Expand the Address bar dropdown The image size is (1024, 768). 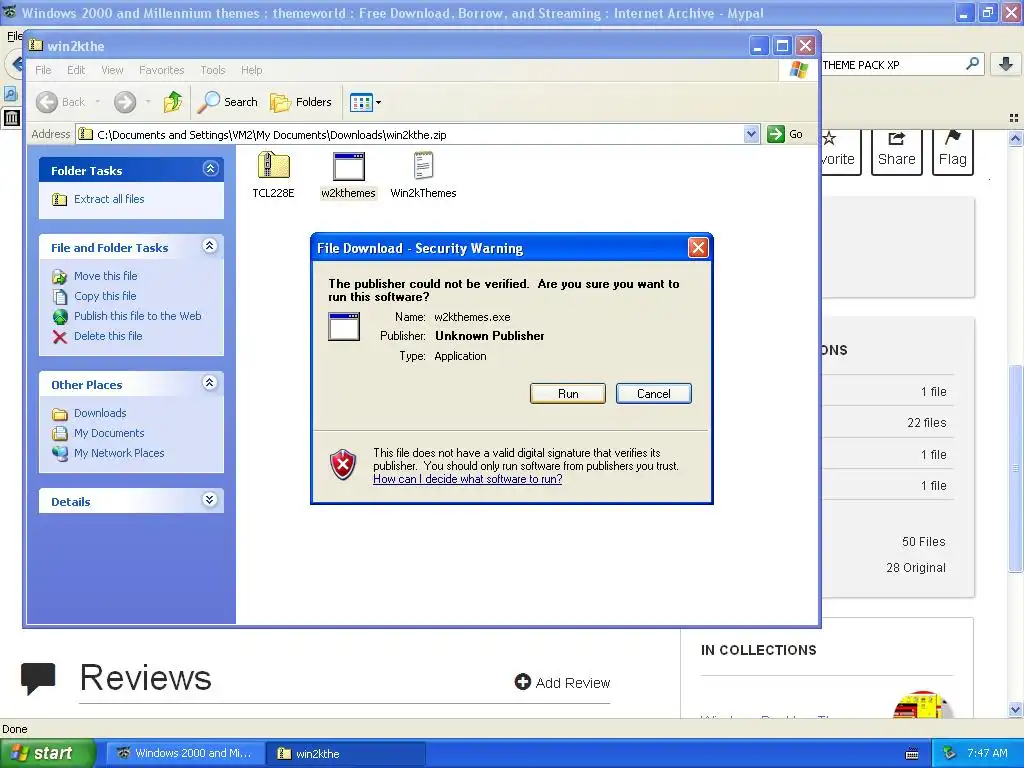coord(751,135)
